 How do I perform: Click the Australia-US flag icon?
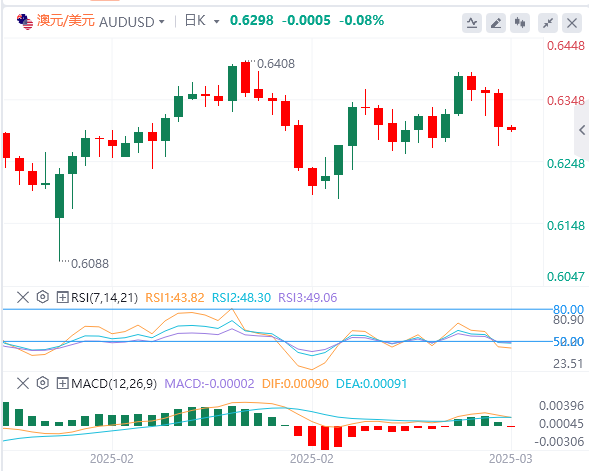25,22
